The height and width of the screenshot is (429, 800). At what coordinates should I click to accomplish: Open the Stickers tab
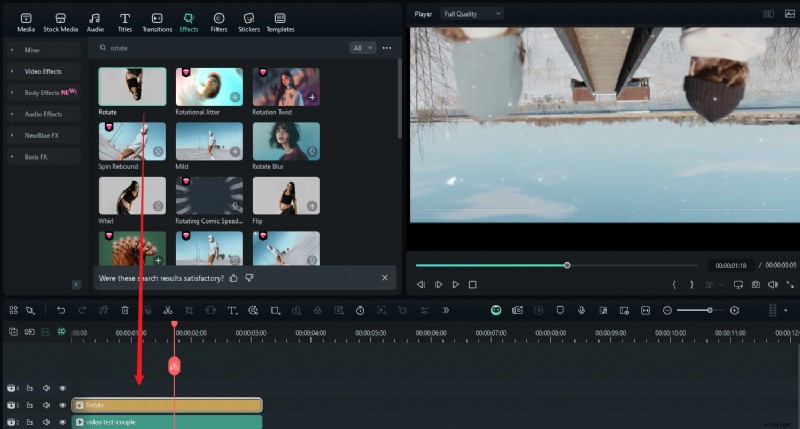(249, 22)
